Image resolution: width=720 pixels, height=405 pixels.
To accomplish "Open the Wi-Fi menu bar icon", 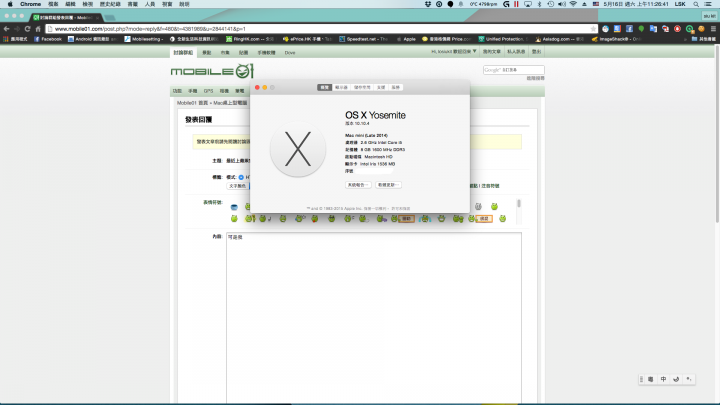I will tap(573, 4).
